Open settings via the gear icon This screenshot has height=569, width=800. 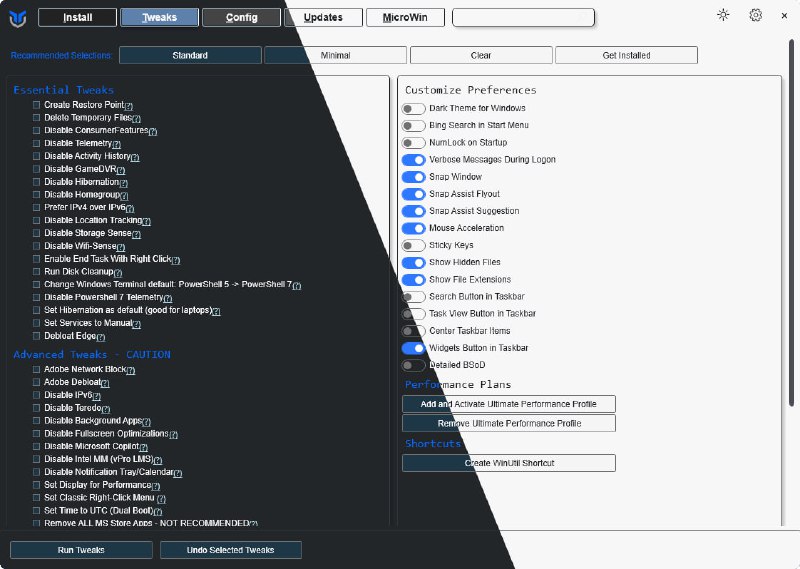tap(756, 15)
